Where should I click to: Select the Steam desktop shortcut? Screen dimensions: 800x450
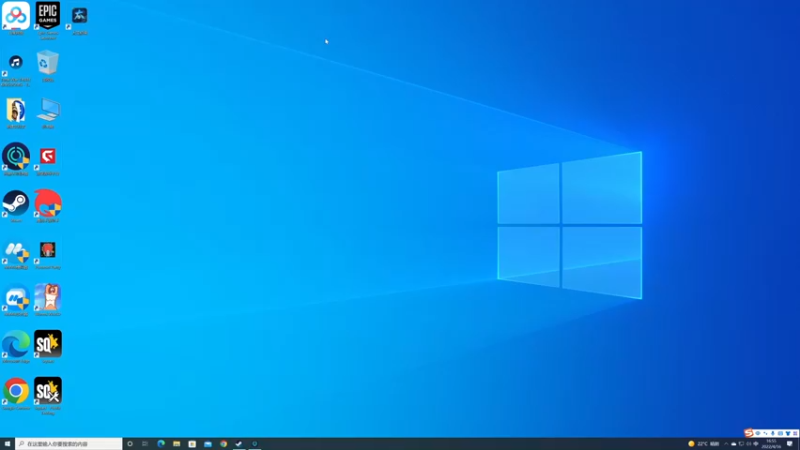click(x=16, y=206)
